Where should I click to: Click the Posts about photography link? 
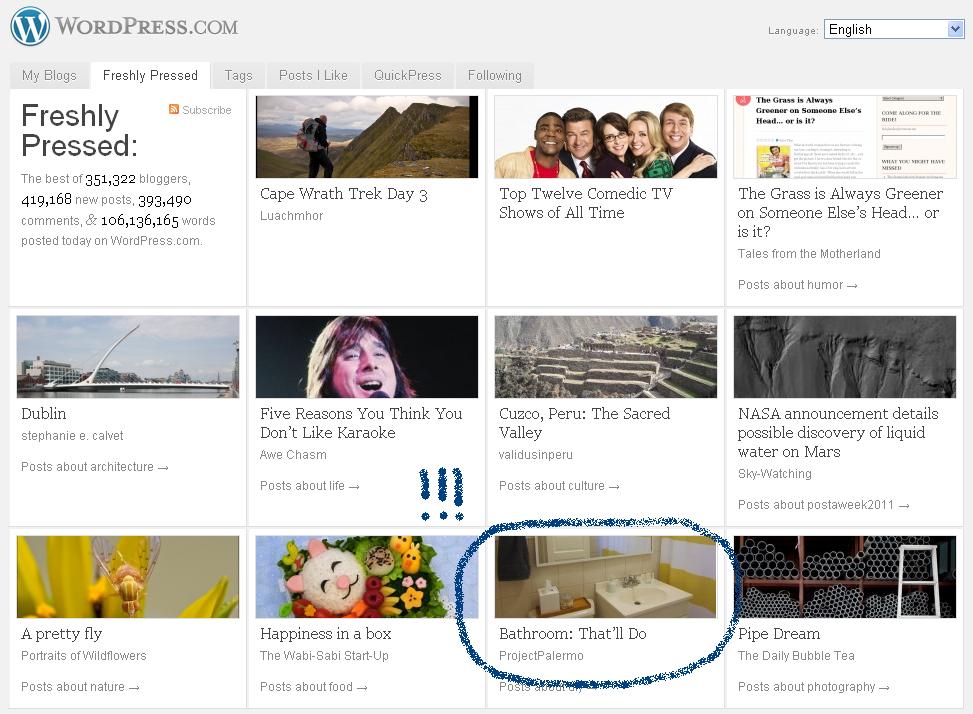click(813, 687)
